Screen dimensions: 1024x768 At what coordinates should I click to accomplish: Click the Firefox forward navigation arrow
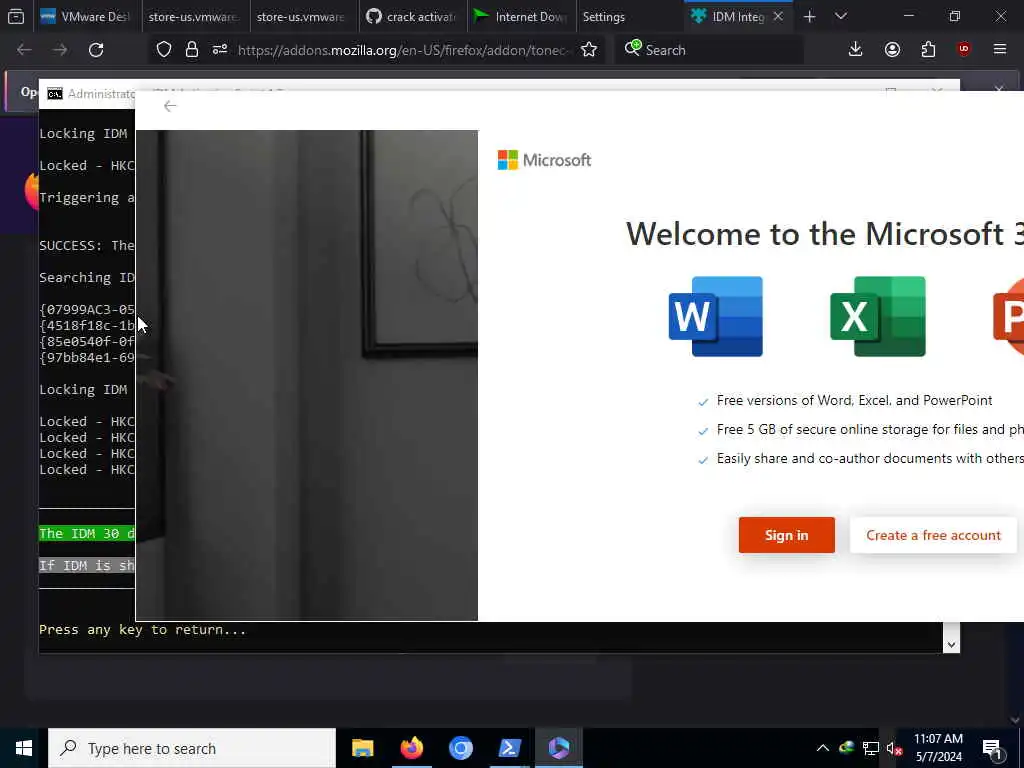(60, 50)
